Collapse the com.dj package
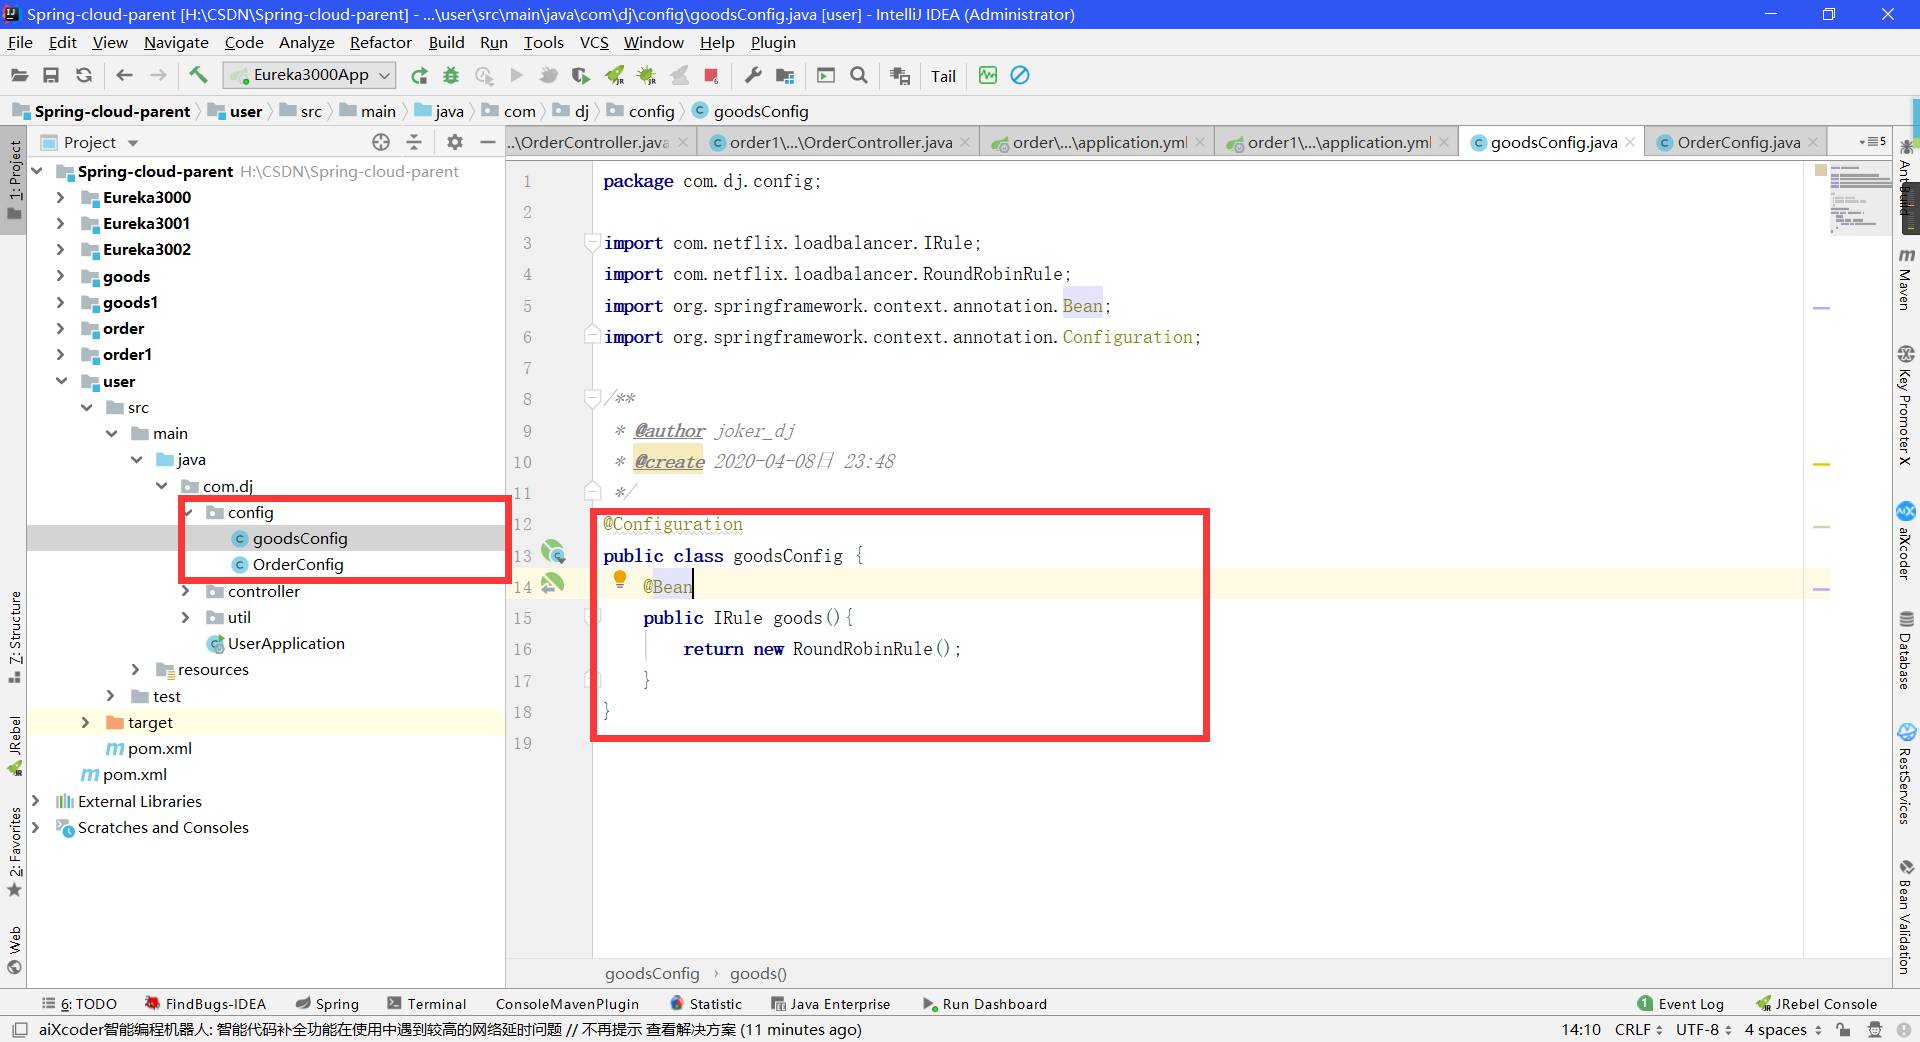The width and height of the screenshot is (1920, 1042). point(161,486)
